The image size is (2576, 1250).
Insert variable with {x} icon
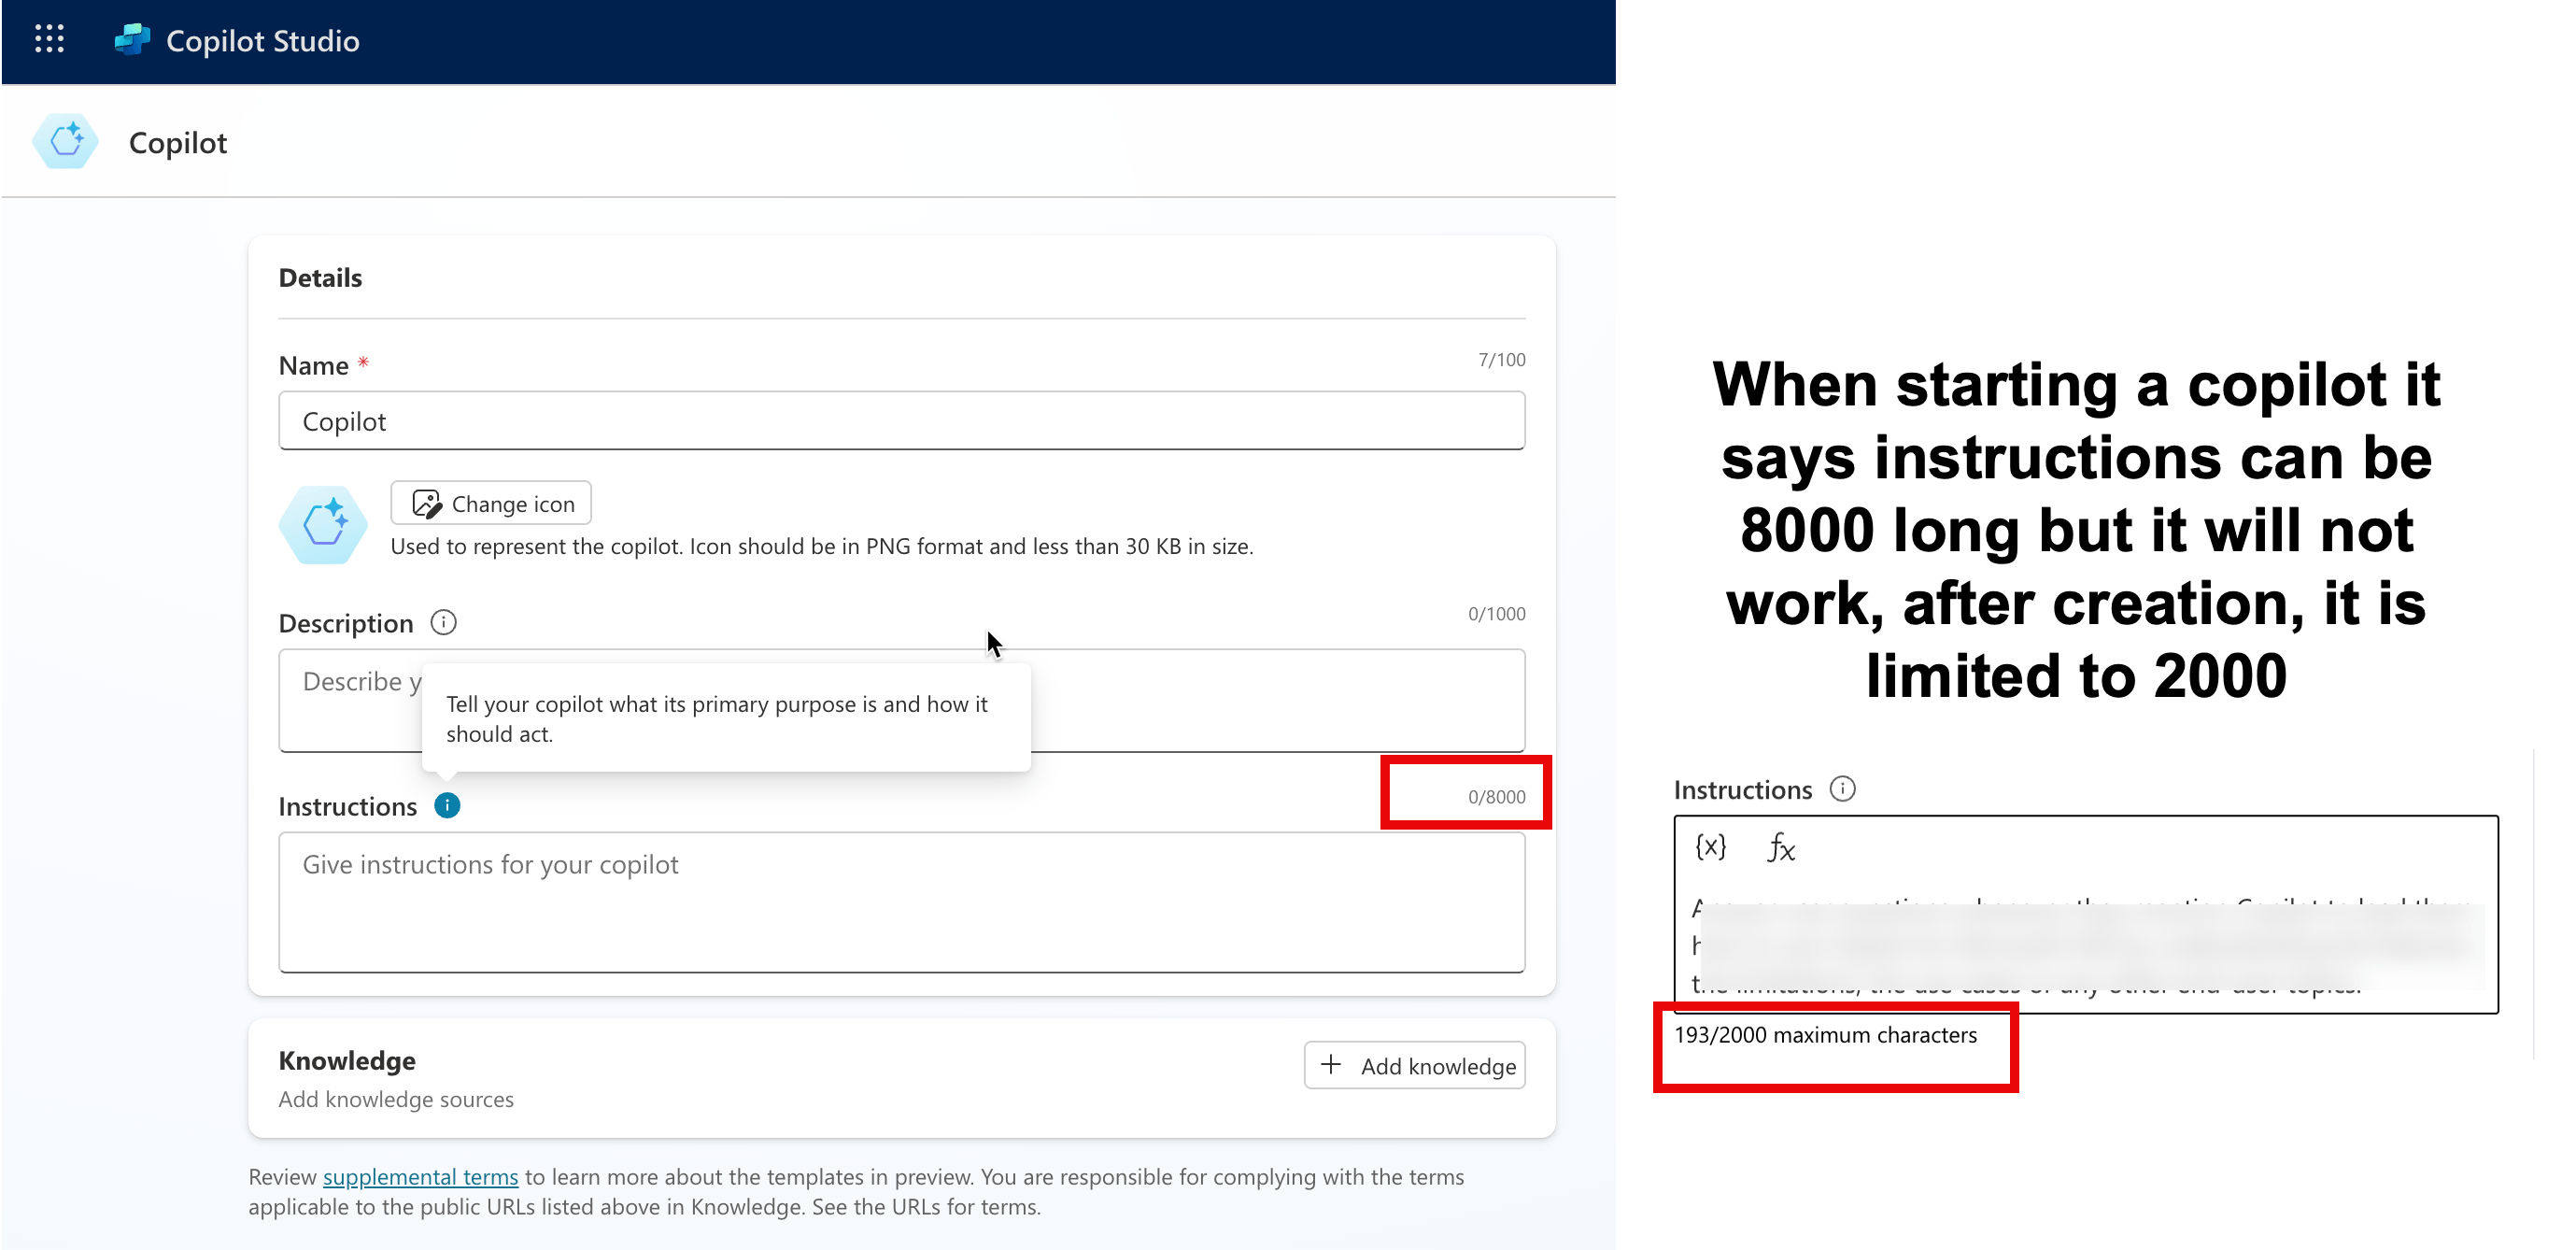click(1710, 847)
